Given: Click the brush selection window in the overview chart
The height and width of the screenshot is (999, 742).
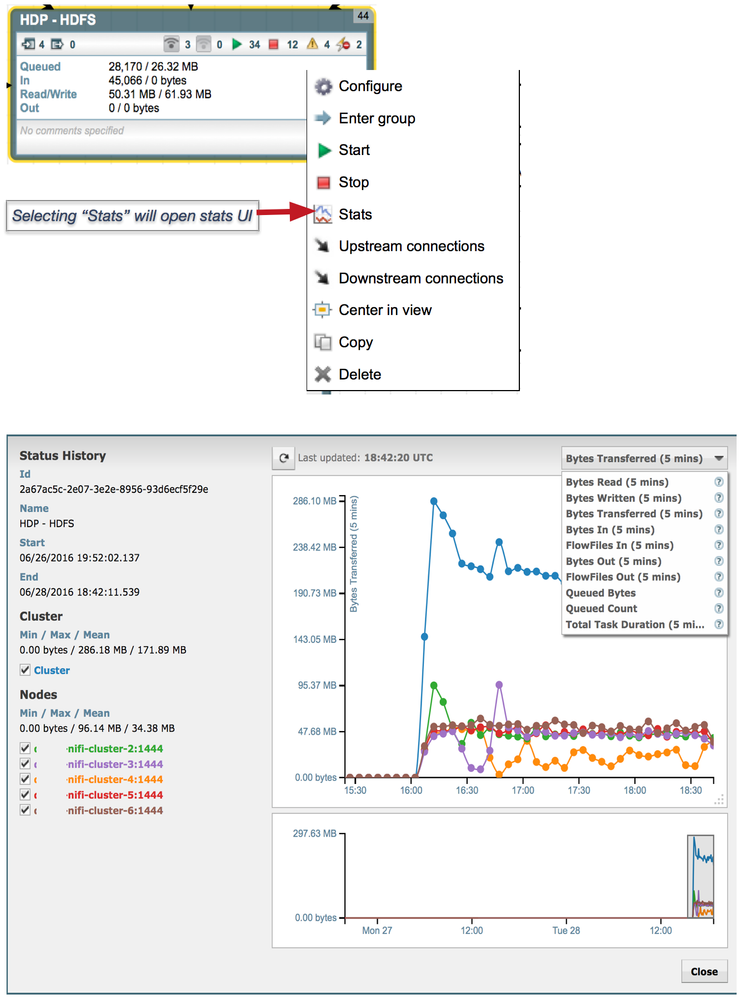Looking at the screenshot, I should pos(701,876).
